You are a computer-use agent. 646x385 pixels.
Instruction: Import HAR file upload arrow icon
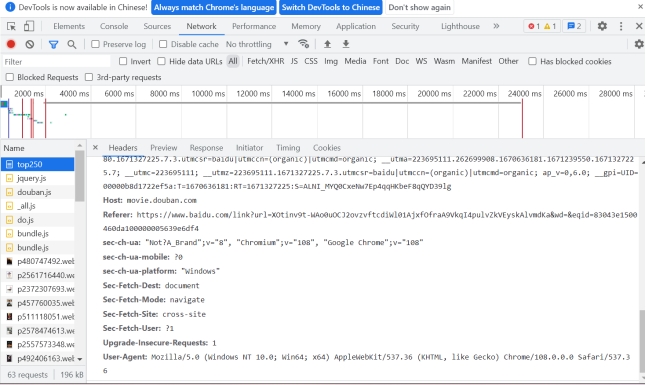(x=327, y=44)
